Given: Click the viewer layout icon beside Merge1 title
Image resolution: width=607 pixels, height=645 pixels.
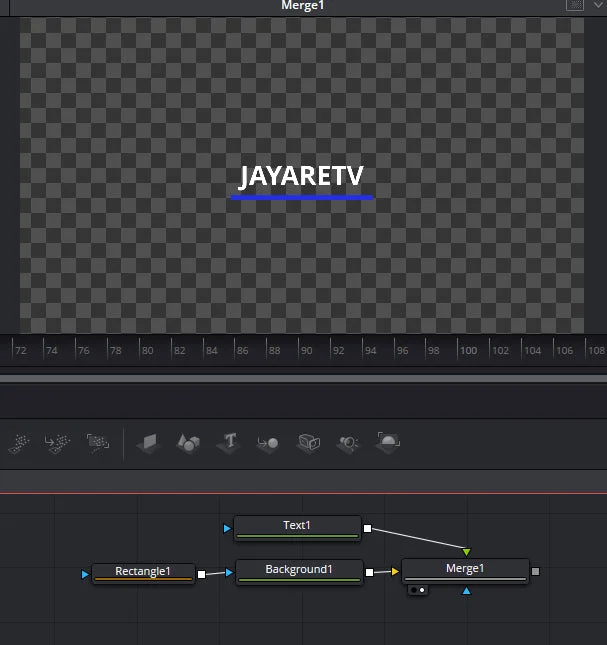Looking at the screenshot, I should [575, 5].
